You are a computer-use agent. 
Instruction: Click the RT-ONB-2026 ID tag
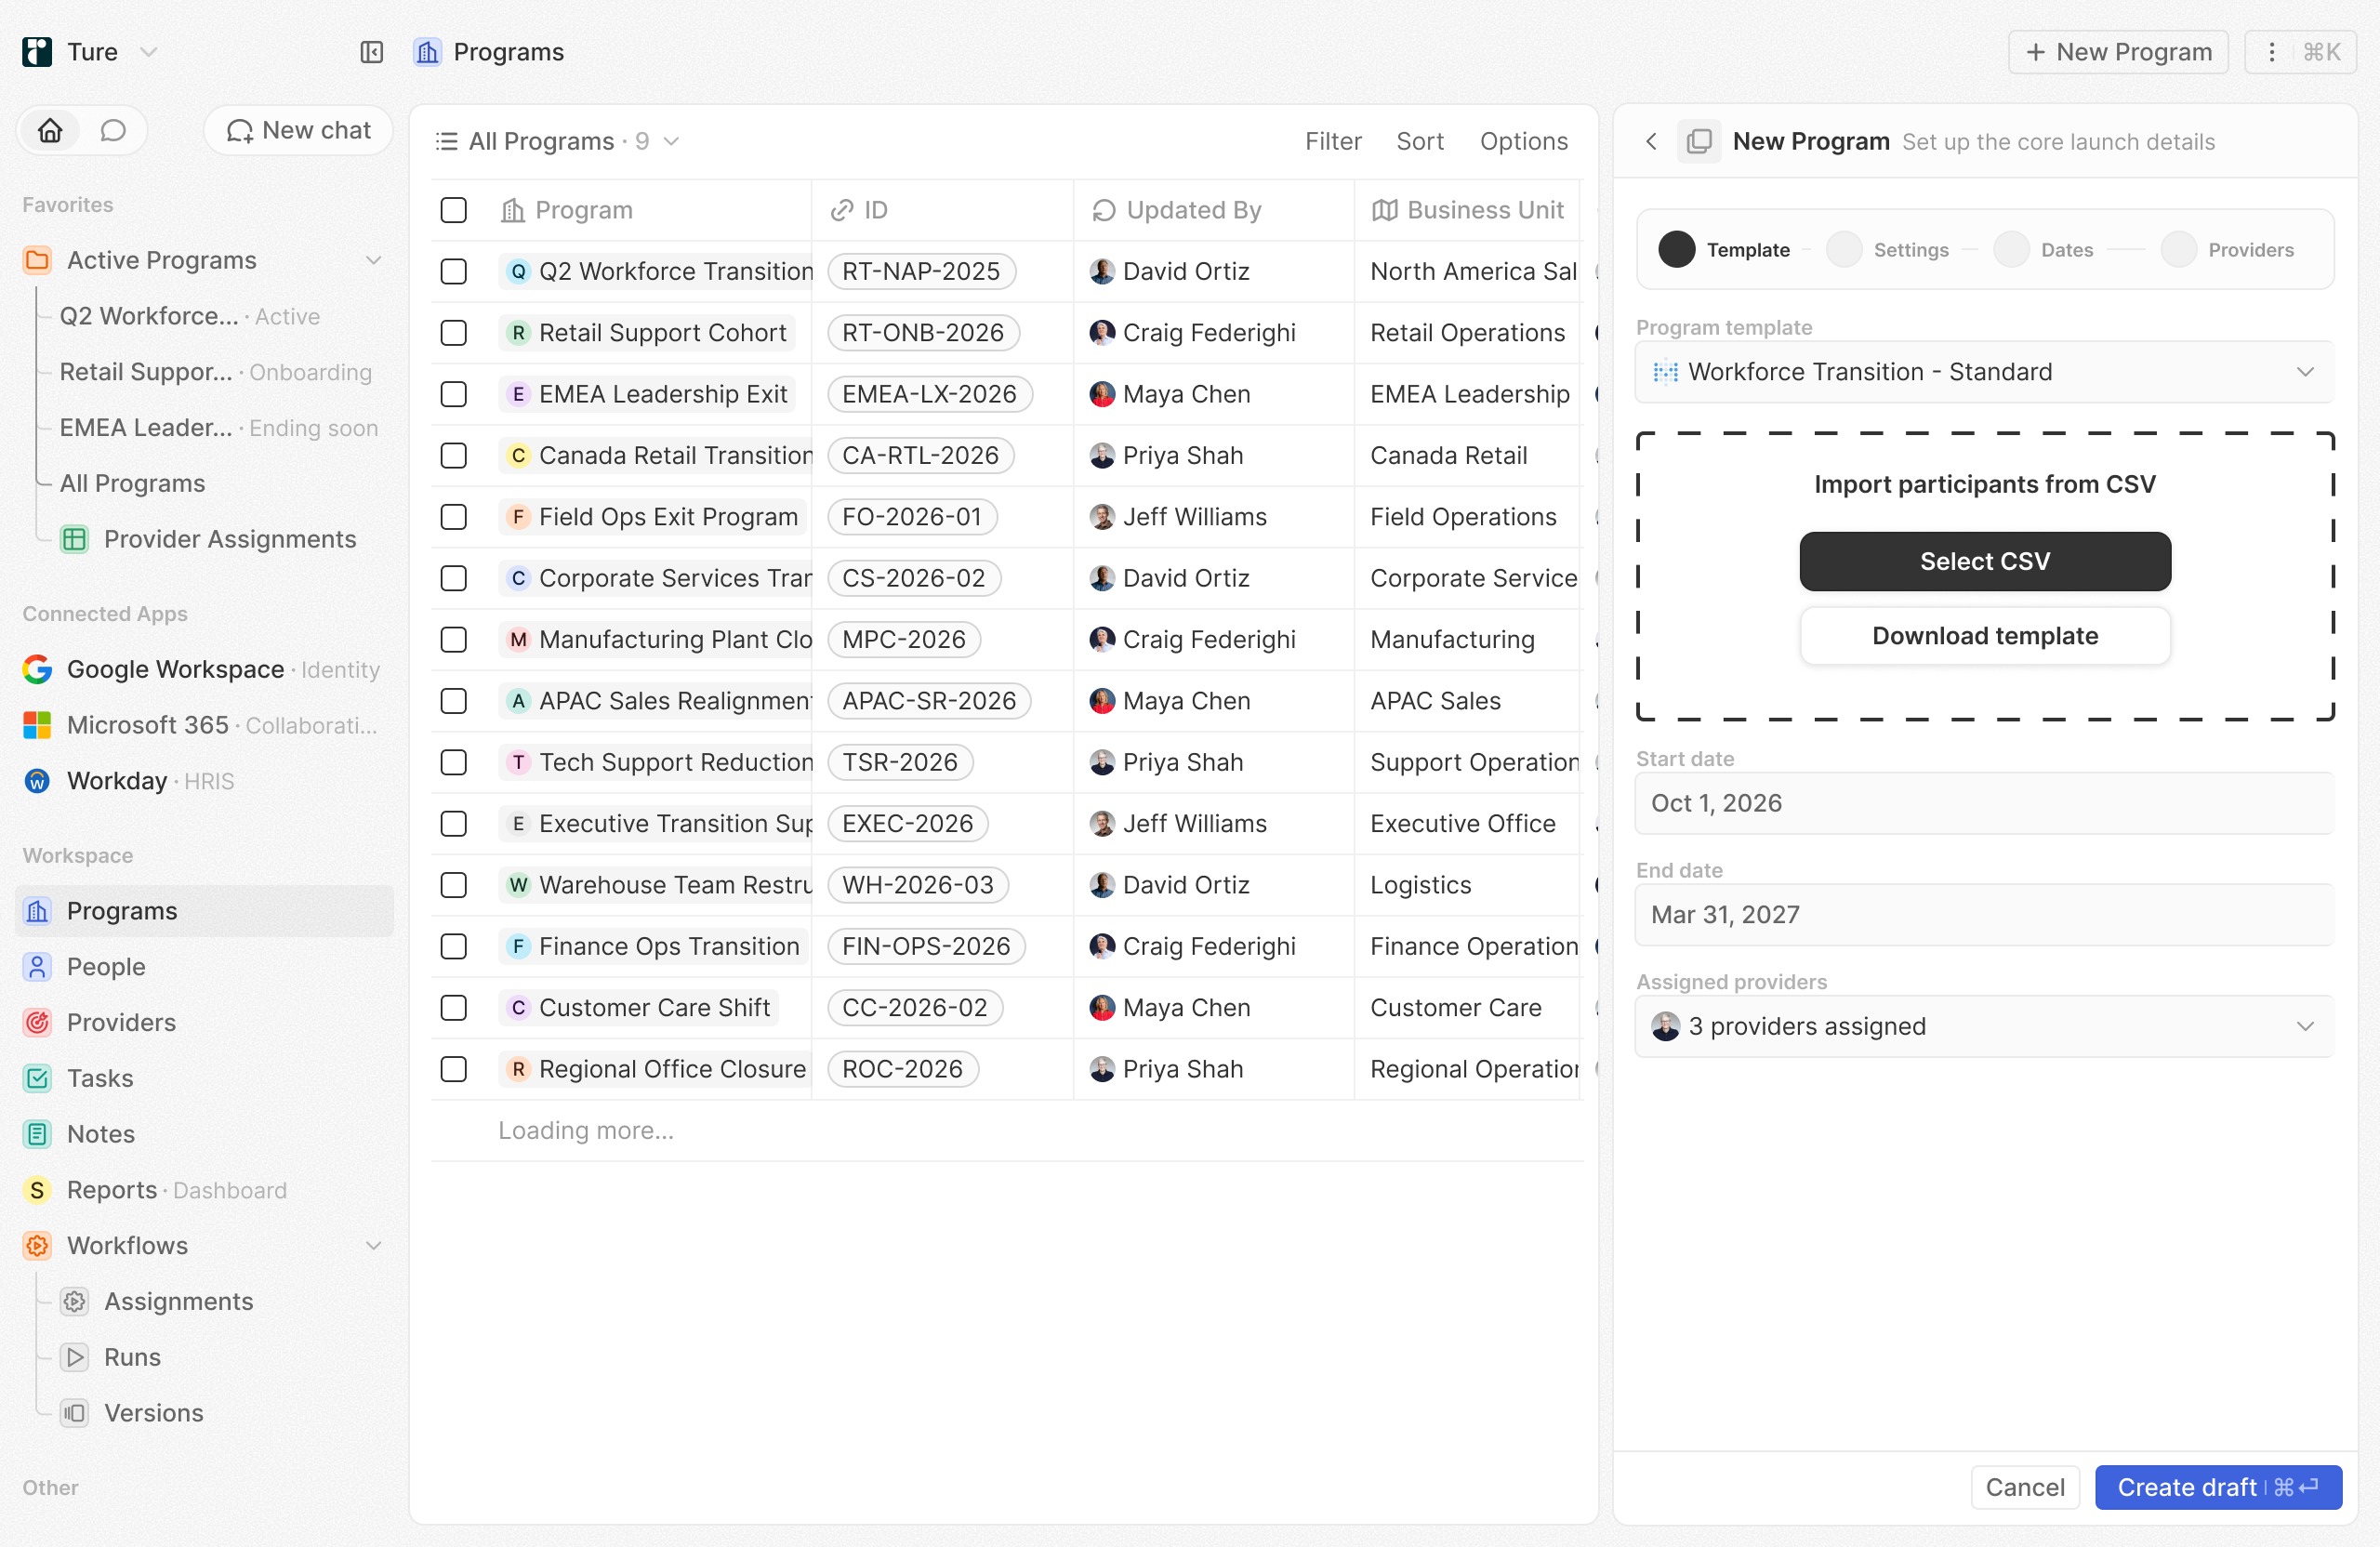click(922, 333)
